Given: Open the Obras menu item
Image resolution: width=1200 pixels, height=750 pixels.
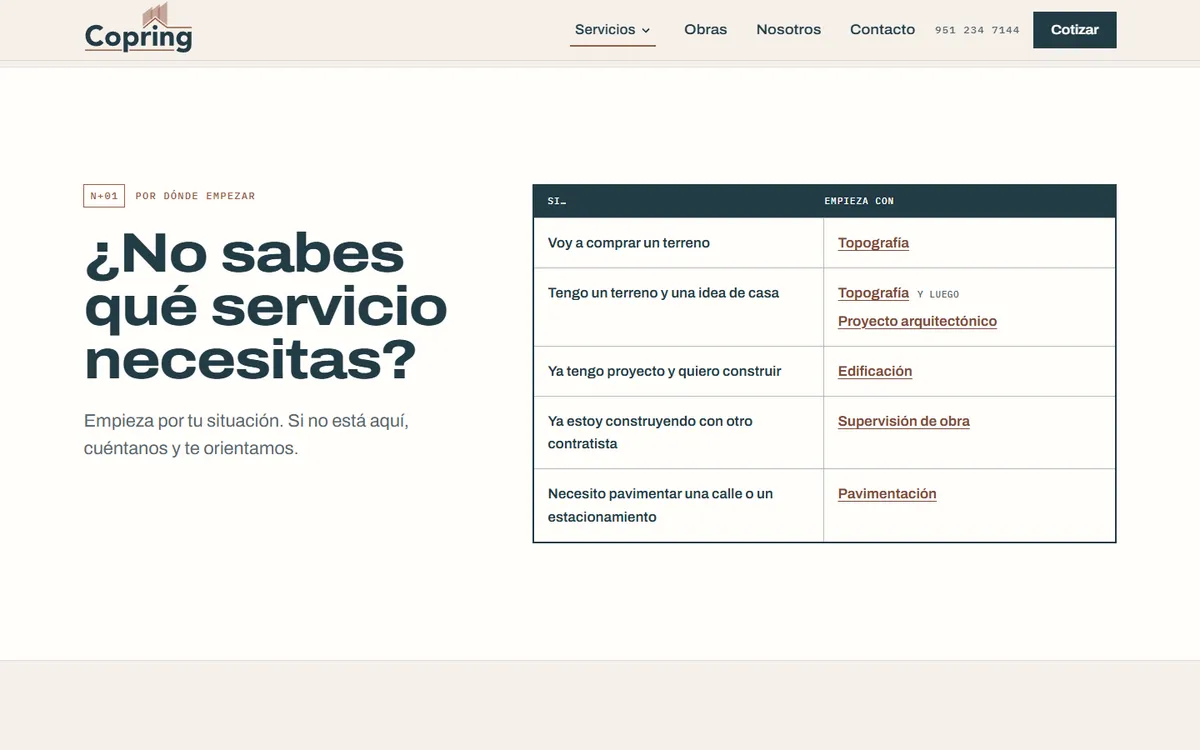Looking at the screenshot, I should pyautogui.click(x=706, y=30).
